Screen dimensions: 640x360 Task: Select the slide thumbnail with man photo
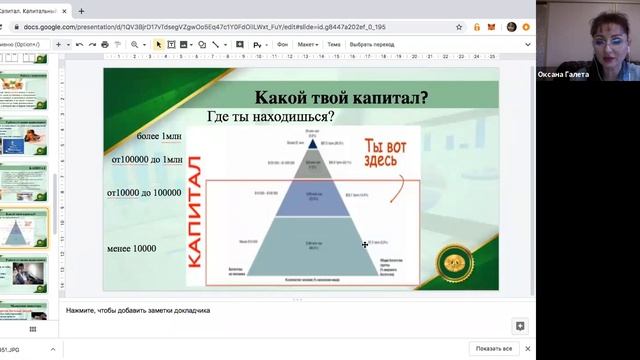click(24, 276)
